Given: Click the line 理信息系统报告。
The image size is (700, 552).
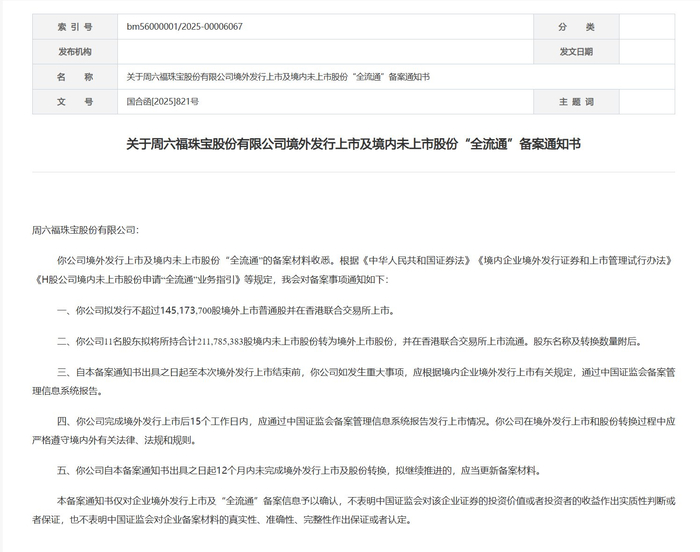Looking at the screenshot, I should pos(67,391).
